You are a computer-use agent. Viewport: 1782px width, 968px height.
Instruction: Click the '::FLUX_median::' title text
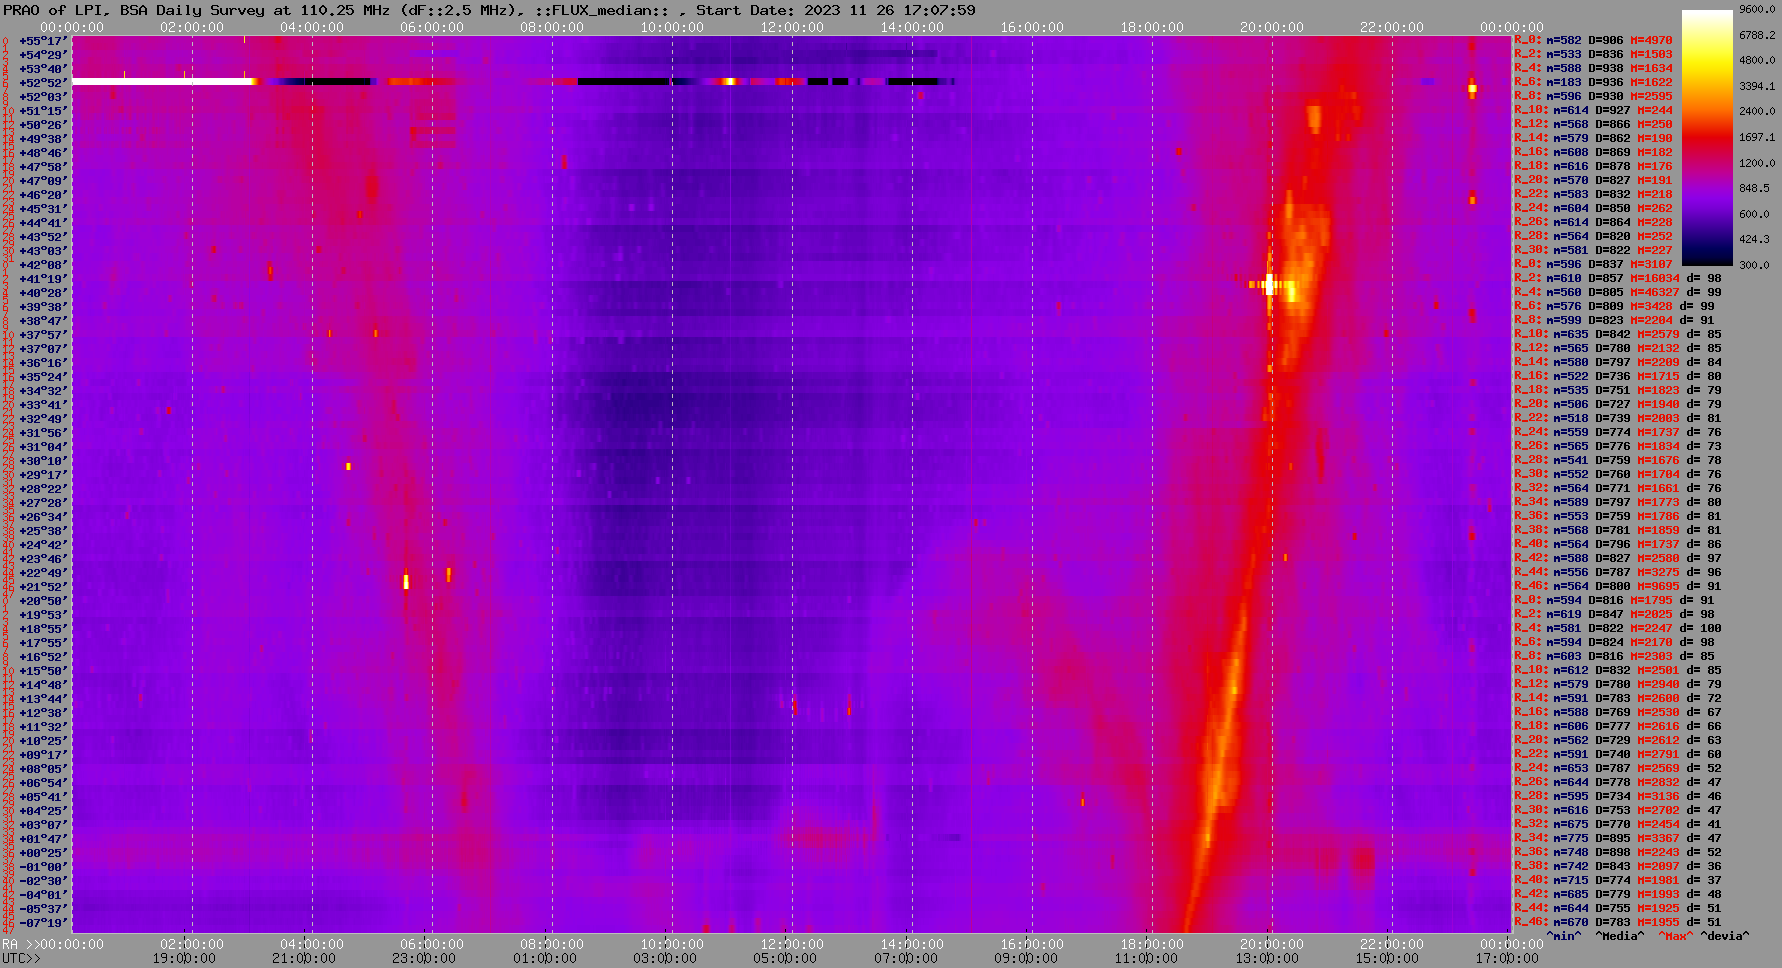[x=602, y=10]
